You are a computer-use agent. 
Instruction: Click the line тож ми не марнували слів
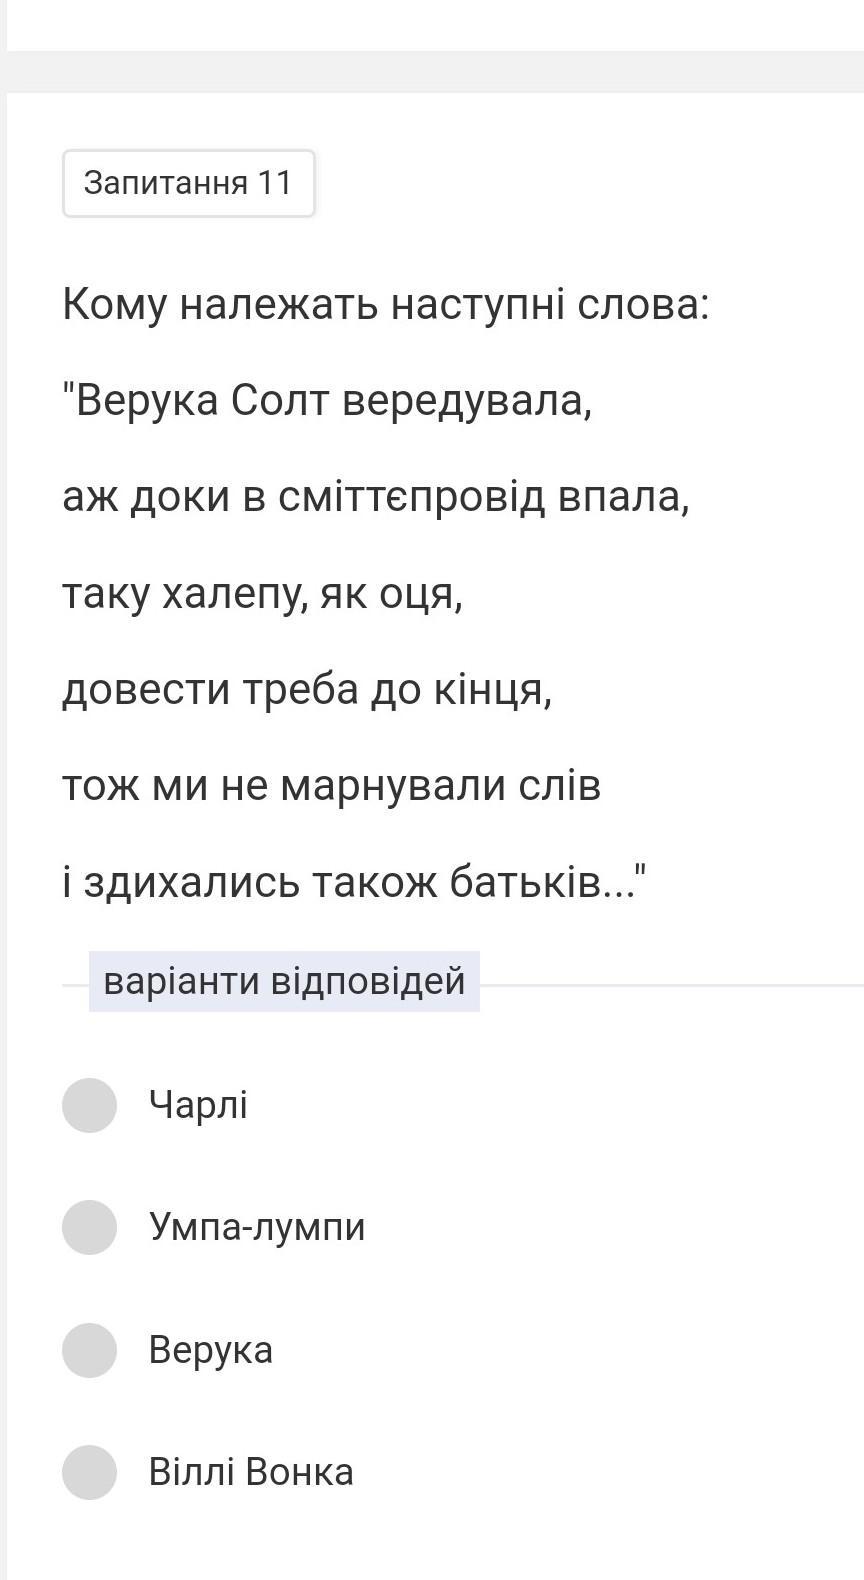point(331,786)
